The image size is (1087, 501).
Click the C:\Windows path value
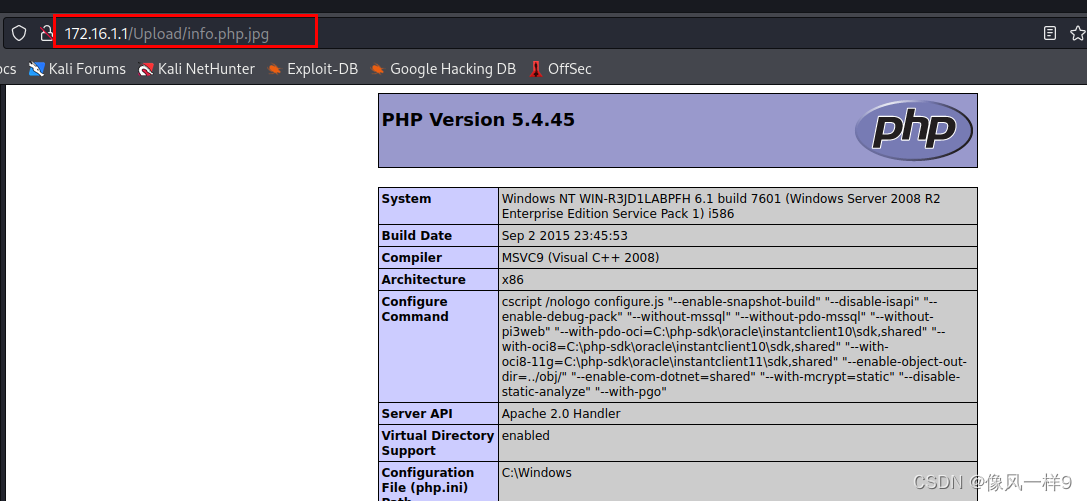coord(537,473)
